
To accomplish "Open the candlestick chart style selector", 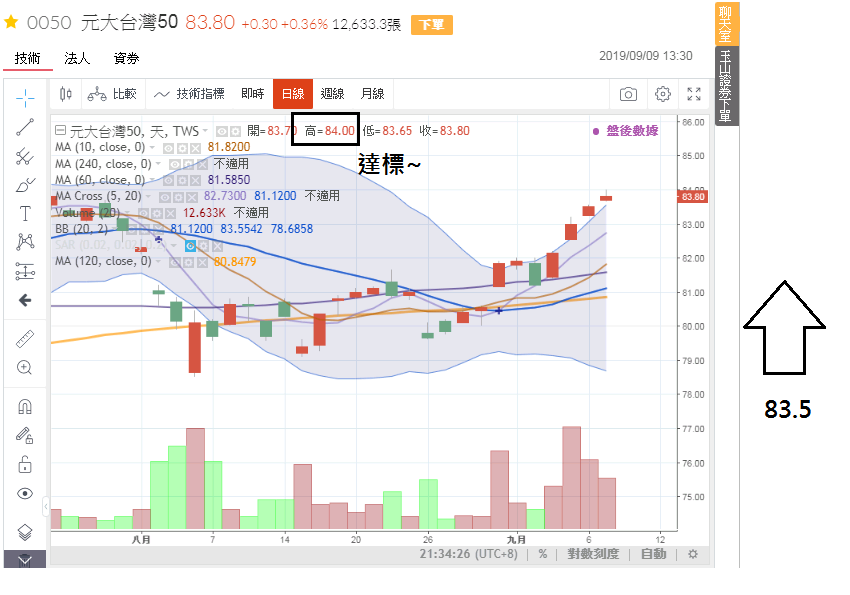I will (x=65, y=94).
